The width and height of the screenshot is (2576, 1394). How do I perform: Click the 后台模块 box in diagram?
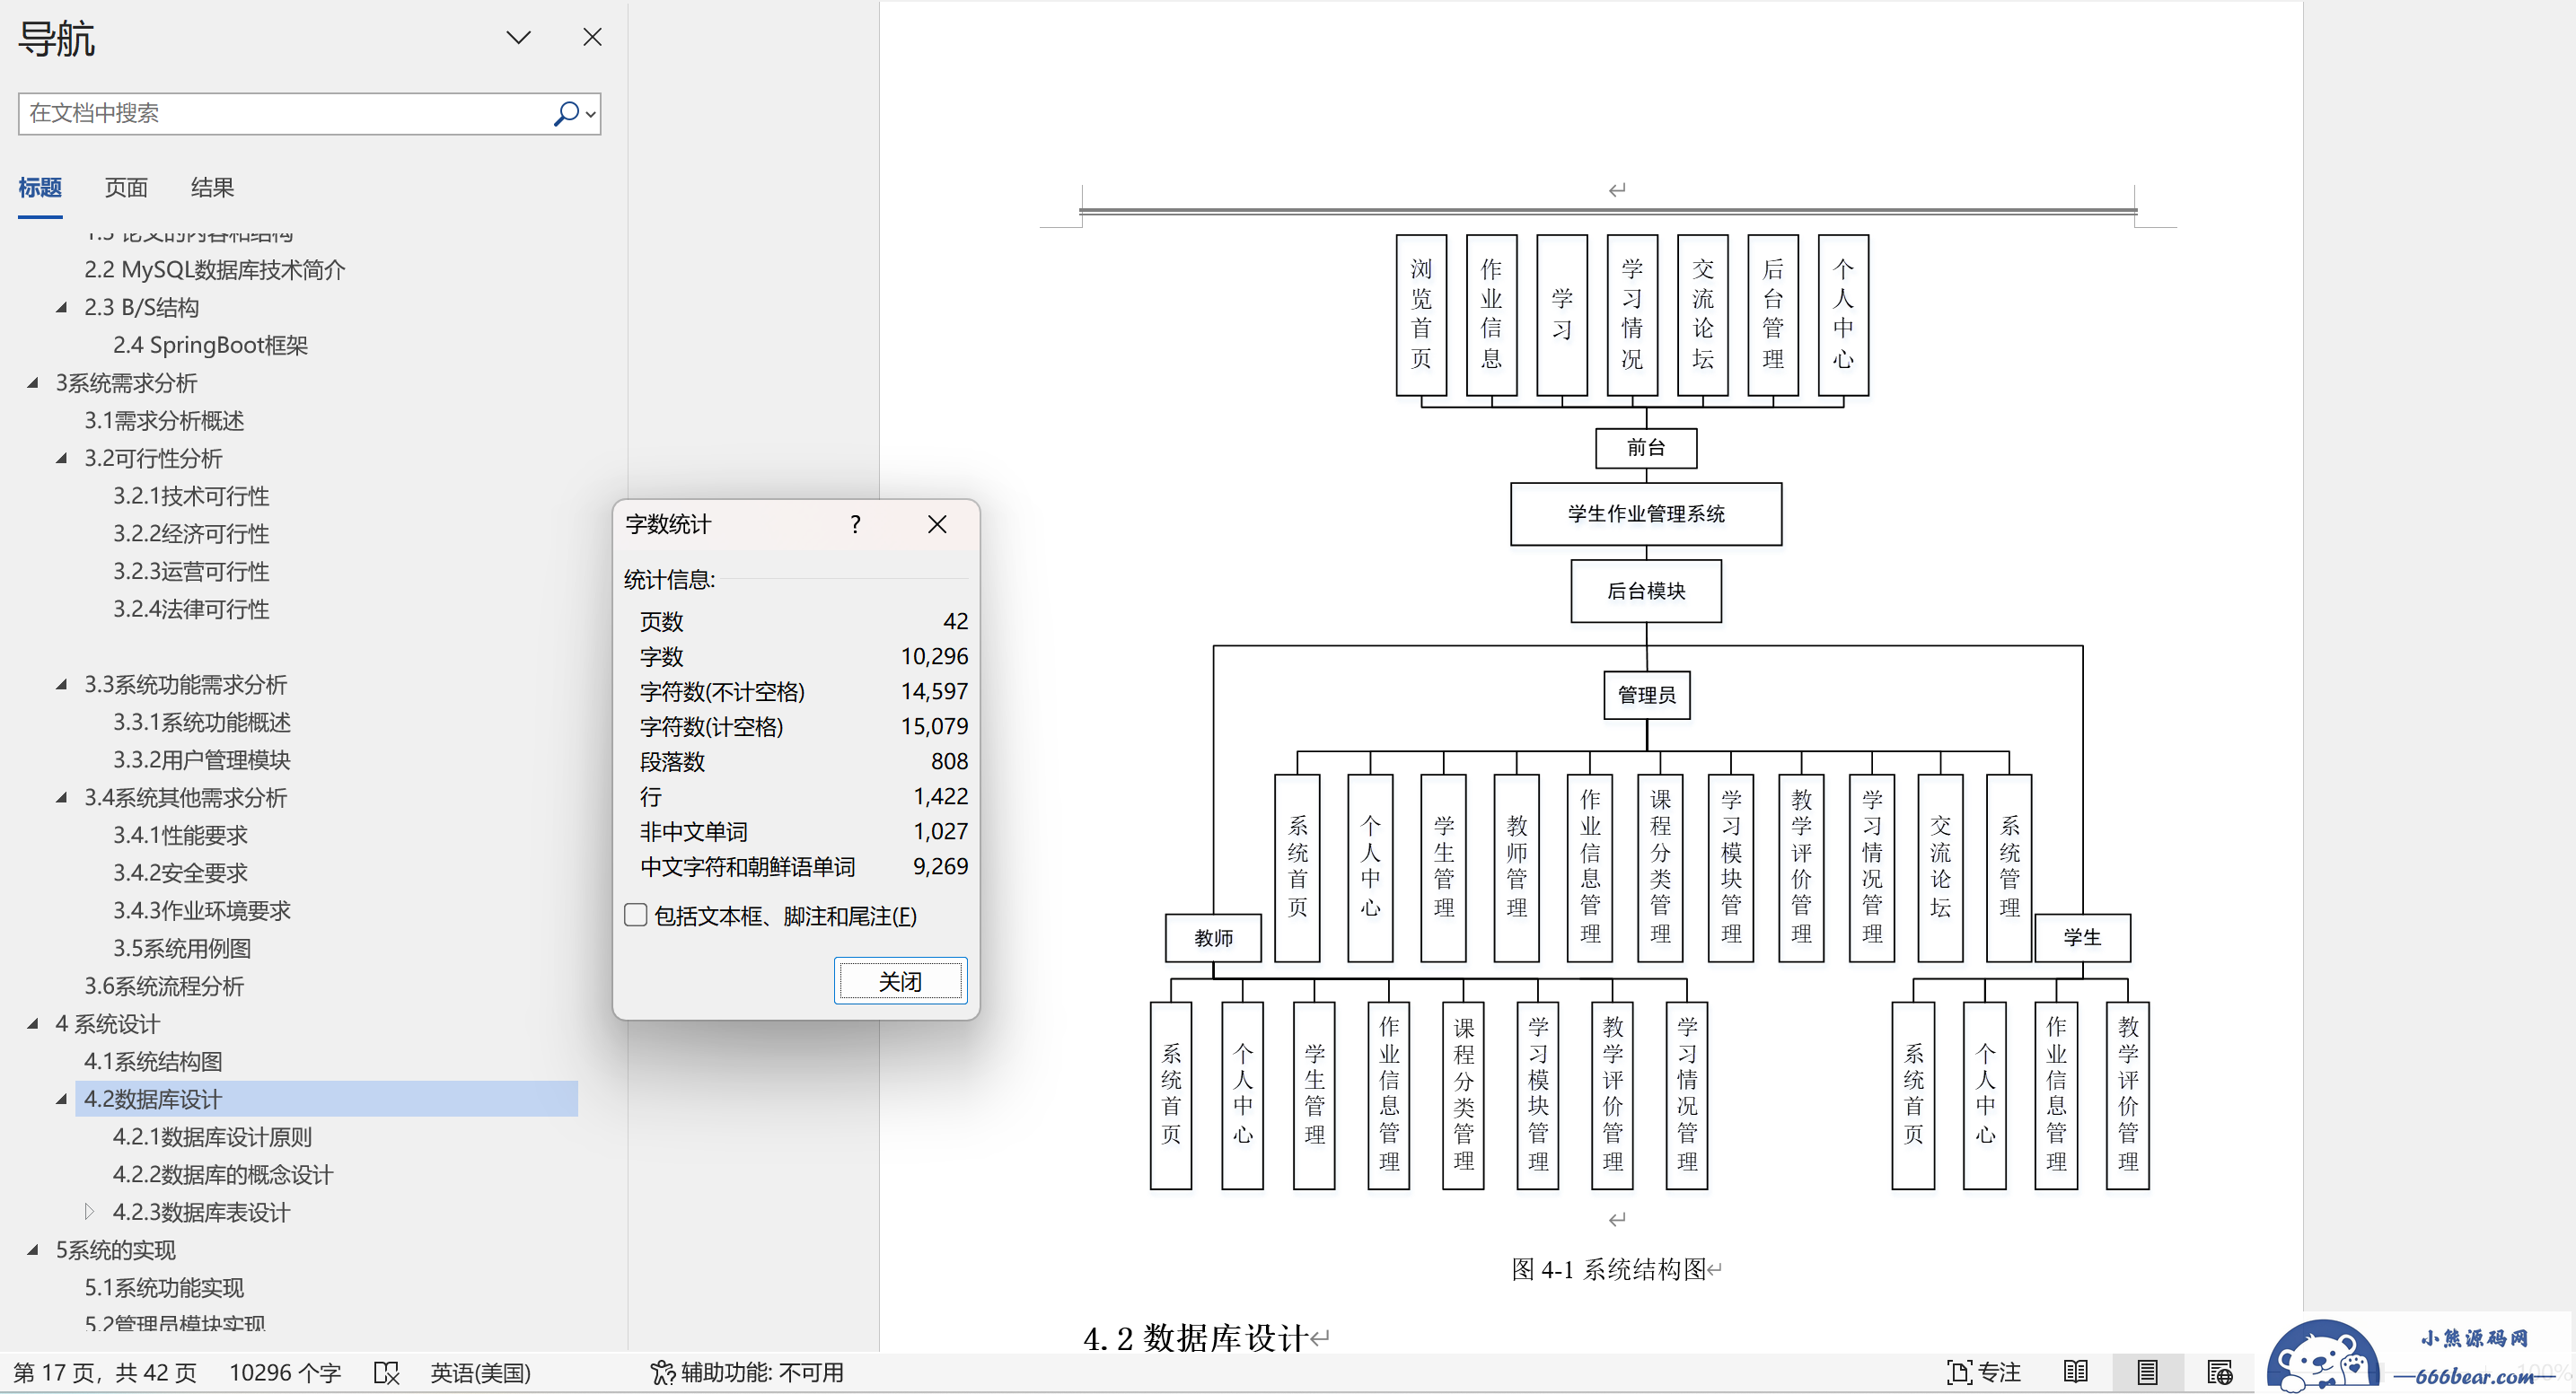[x=1646, y=591]
